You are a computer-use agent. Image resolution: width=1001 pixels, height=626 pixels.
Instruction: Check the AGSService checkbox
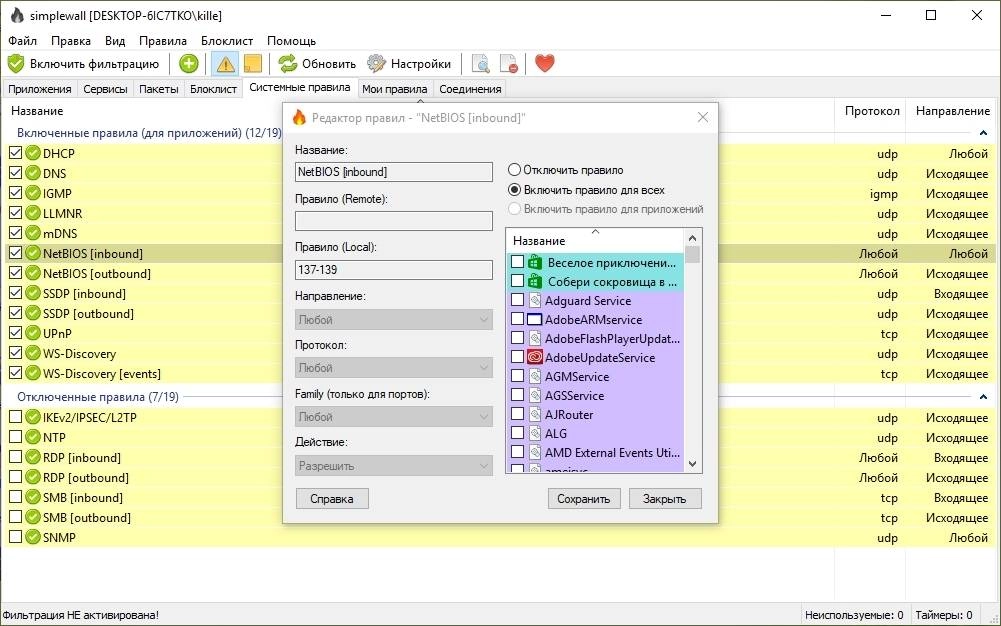pyautogui.click(x=518, y=395)
